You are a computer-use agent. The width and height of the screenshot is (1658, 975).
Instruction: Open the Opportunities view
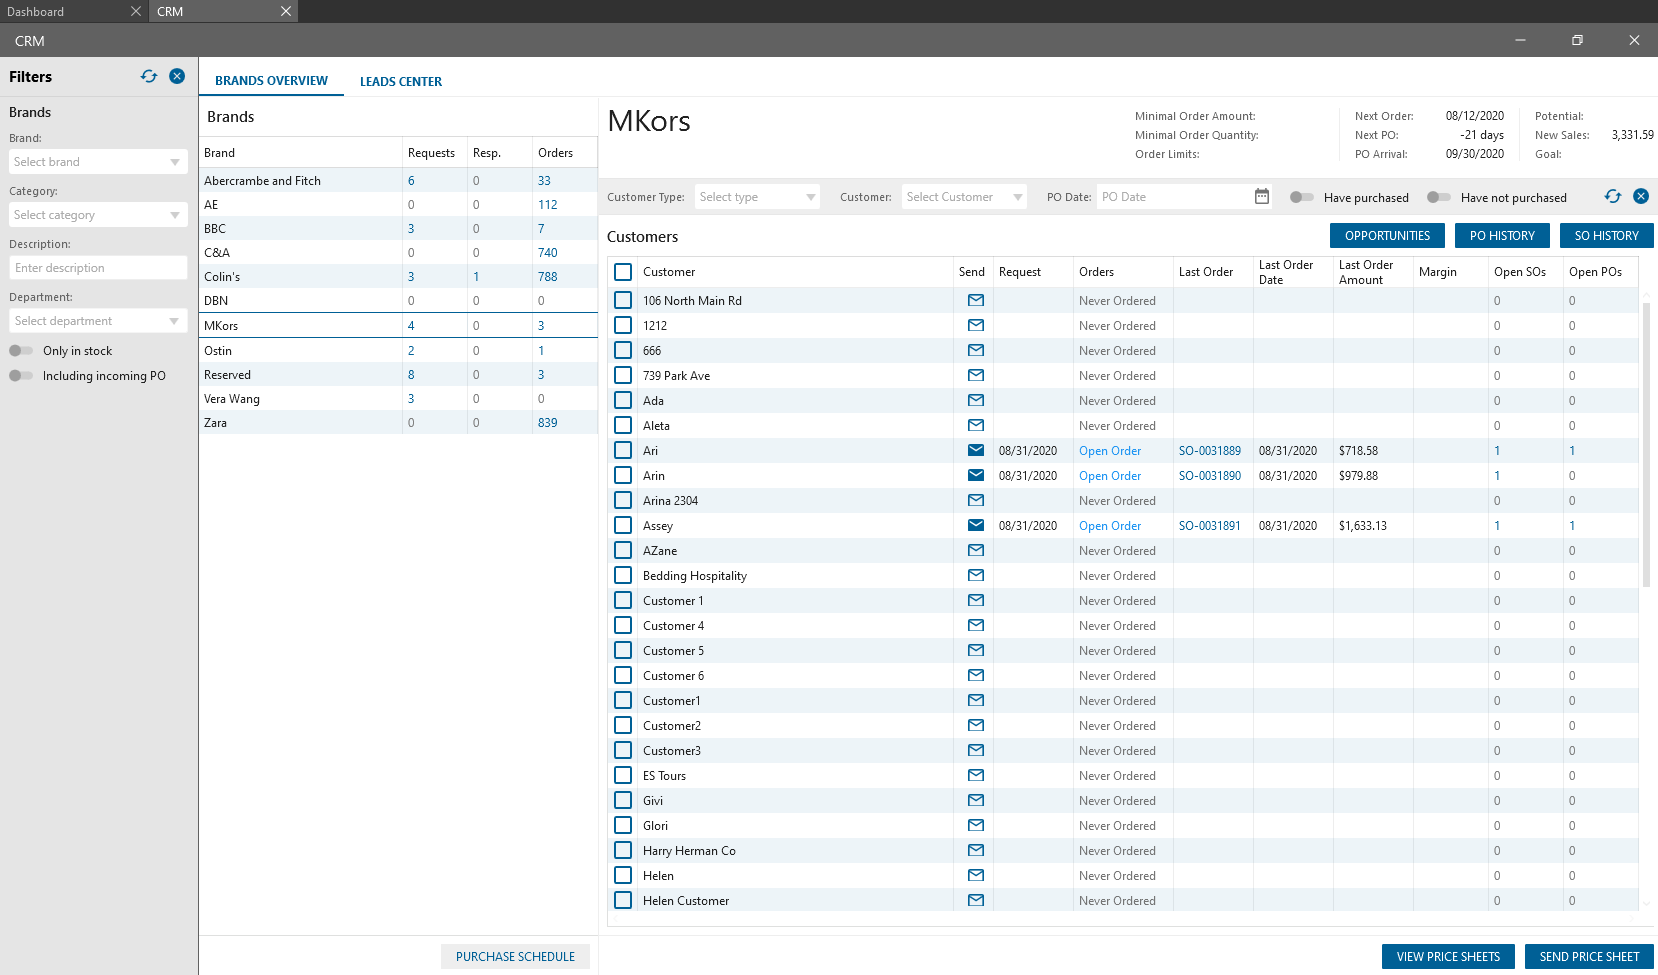click(1387, 236)
